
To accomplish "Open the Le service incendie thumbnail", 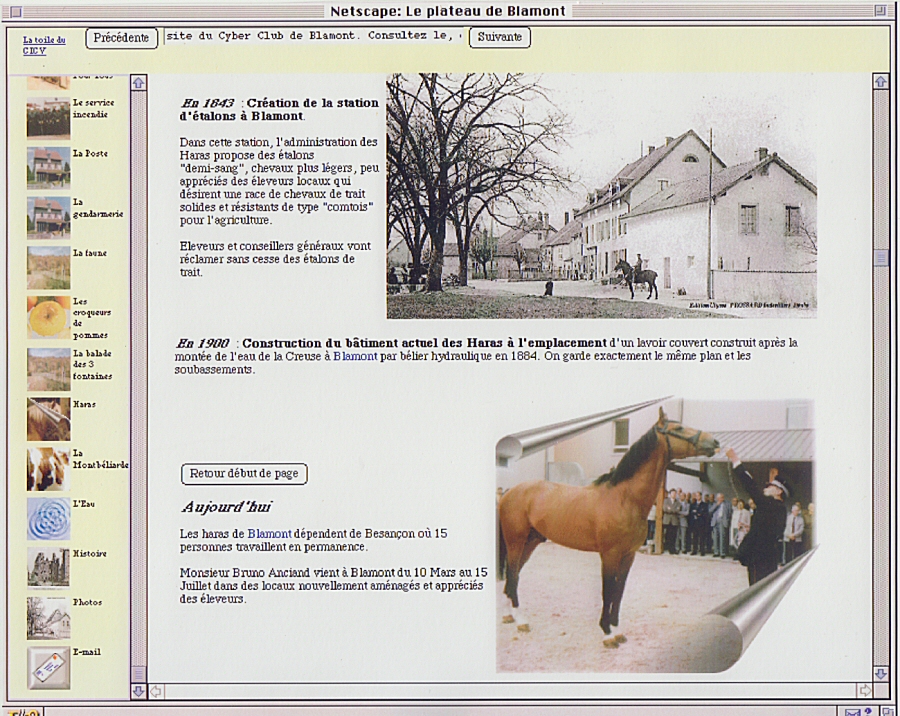I will 48,117.
